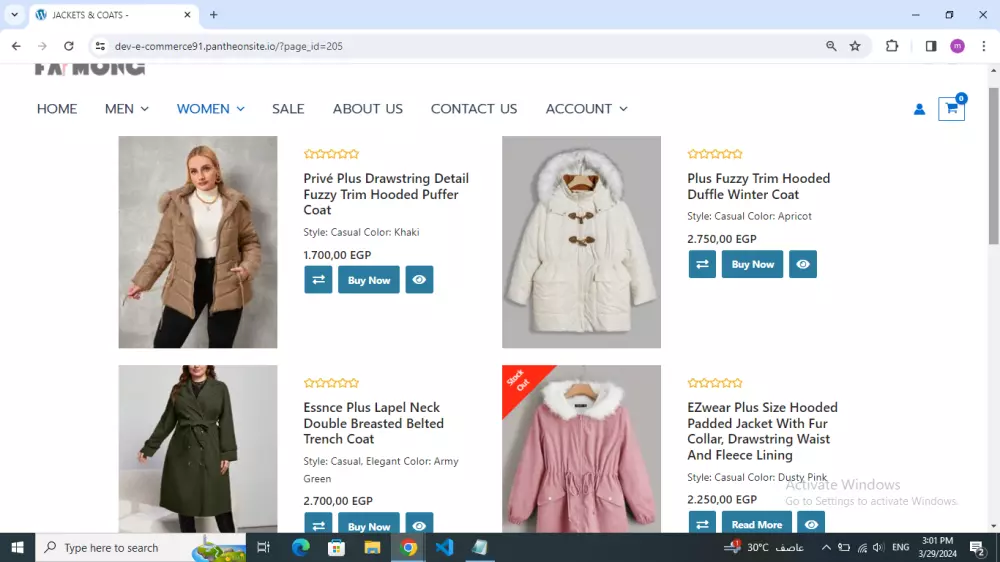Open Visual Studio Code from taskbar
The image size is (1000, 562).
445,547
